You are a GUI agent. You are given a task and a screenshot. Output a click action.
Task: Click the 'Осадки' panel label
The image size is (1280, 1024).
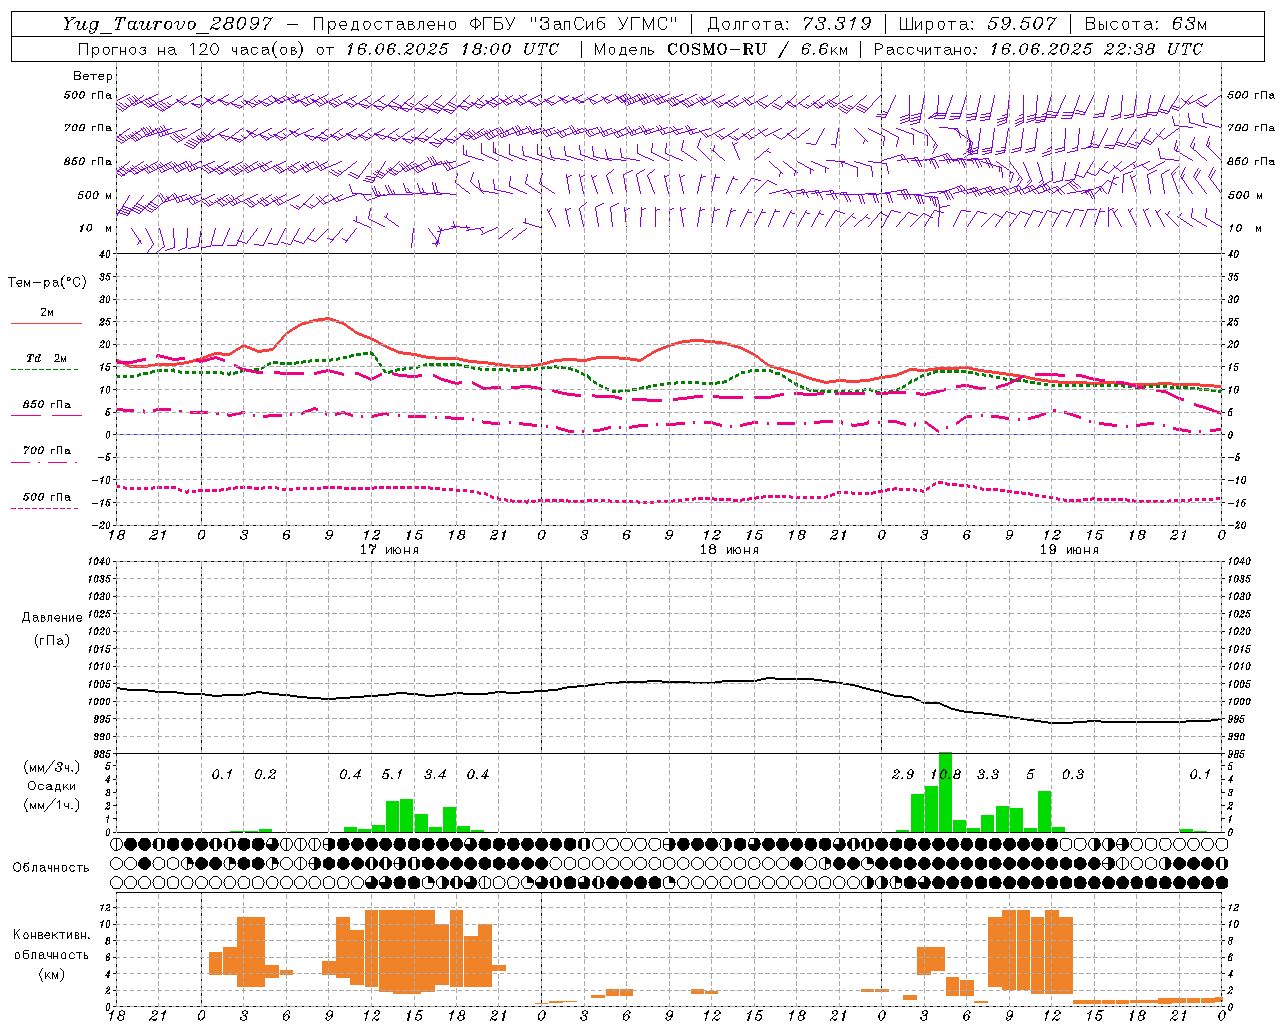tap(52, 786)
